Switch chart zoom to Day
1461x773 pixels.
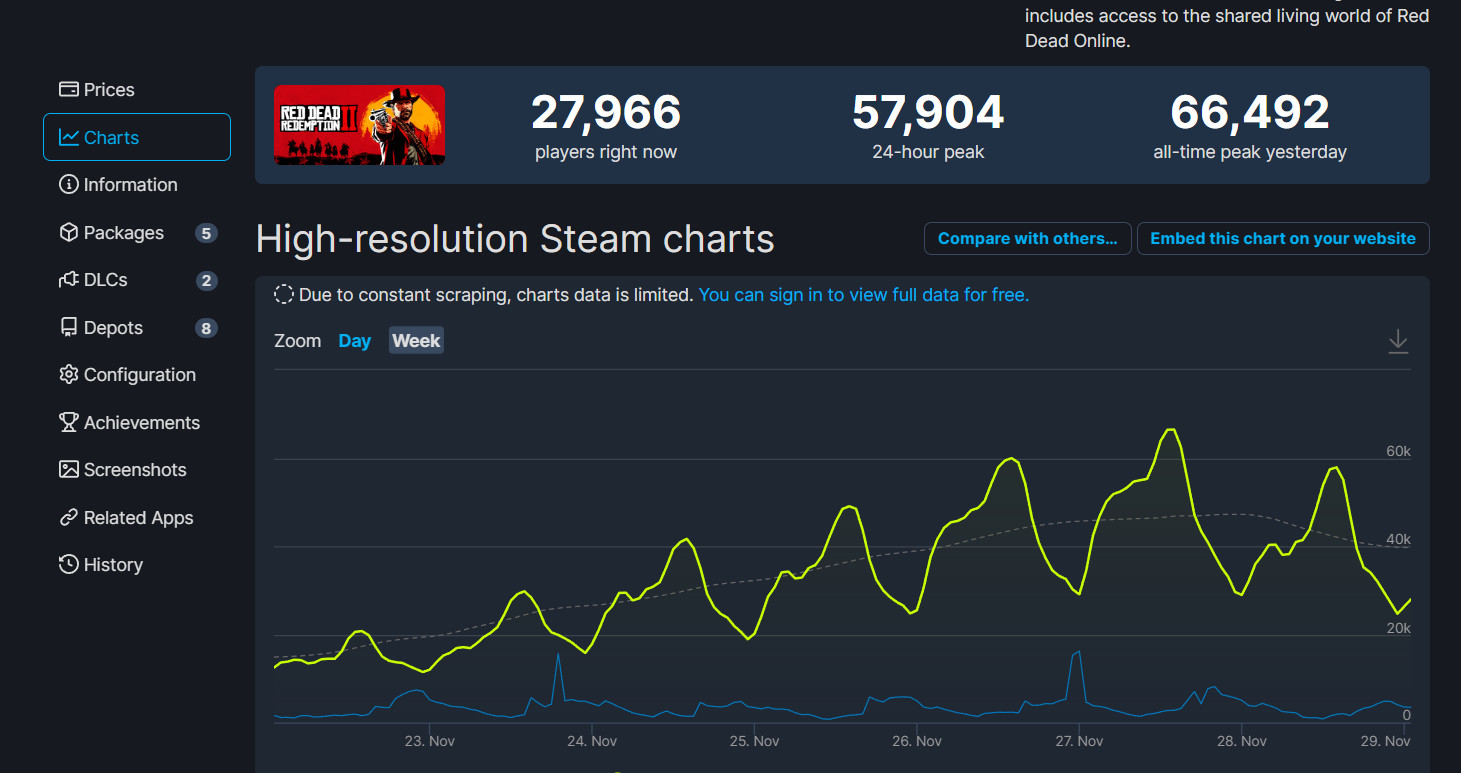[x=355, y=340]
